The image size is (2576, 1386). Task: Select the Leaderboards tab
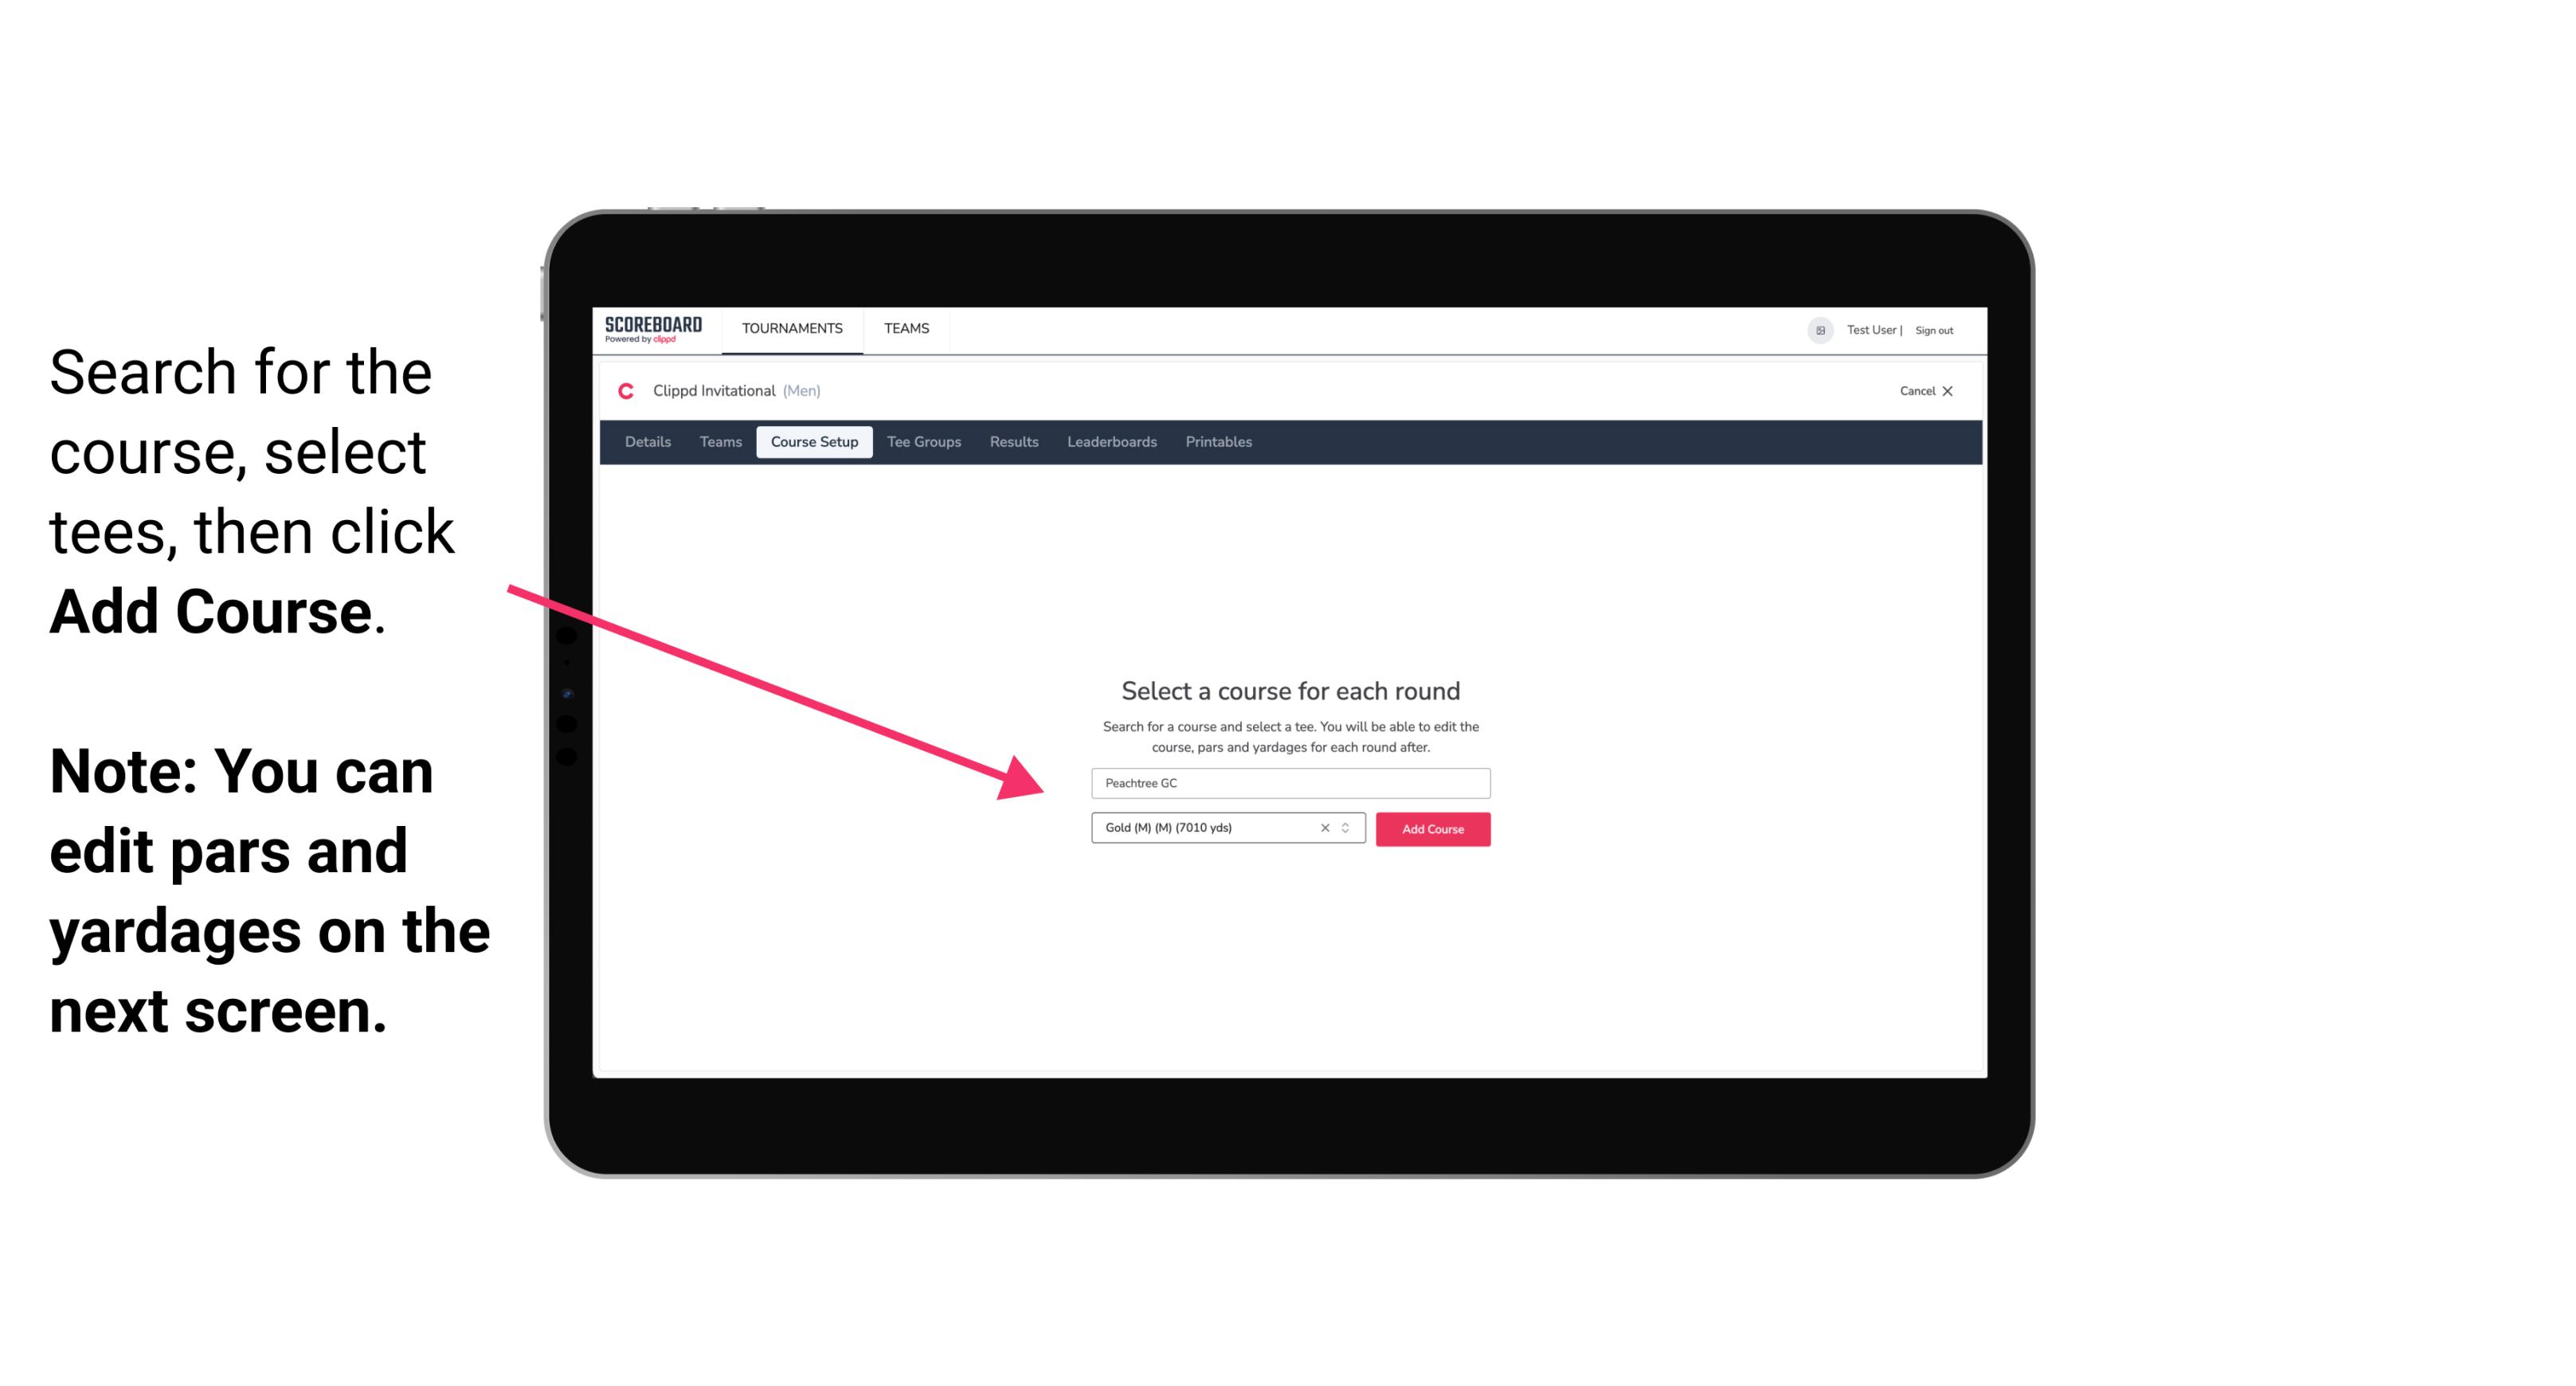(1109, 442)
